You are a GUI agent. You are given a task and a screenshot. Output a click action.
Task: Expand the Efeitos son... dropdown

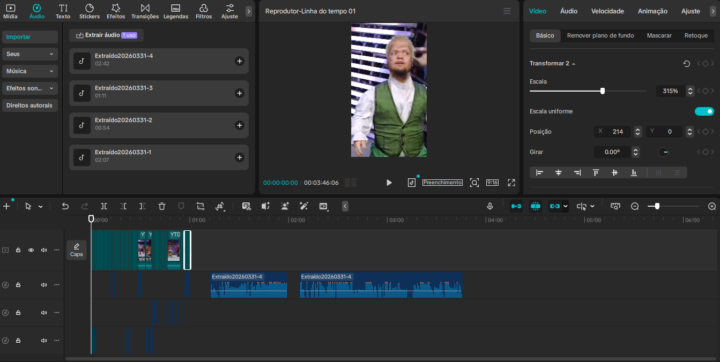[x=29, y=88]
